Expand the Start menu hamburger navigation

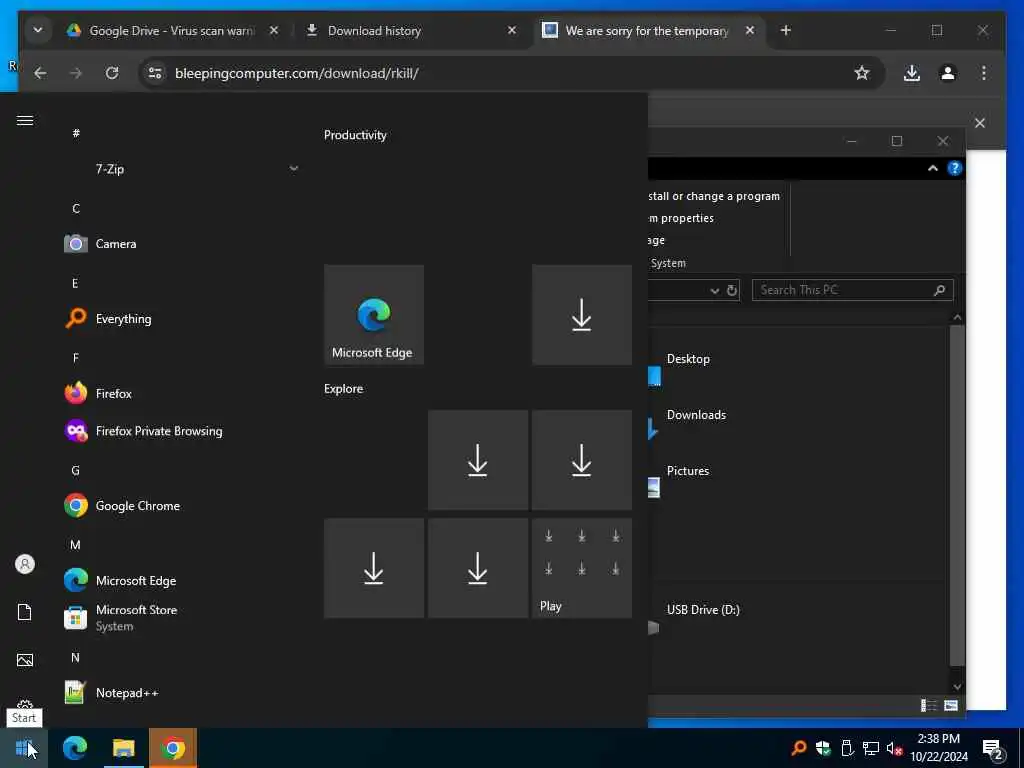pyautogui.click(x=25, y=121)
